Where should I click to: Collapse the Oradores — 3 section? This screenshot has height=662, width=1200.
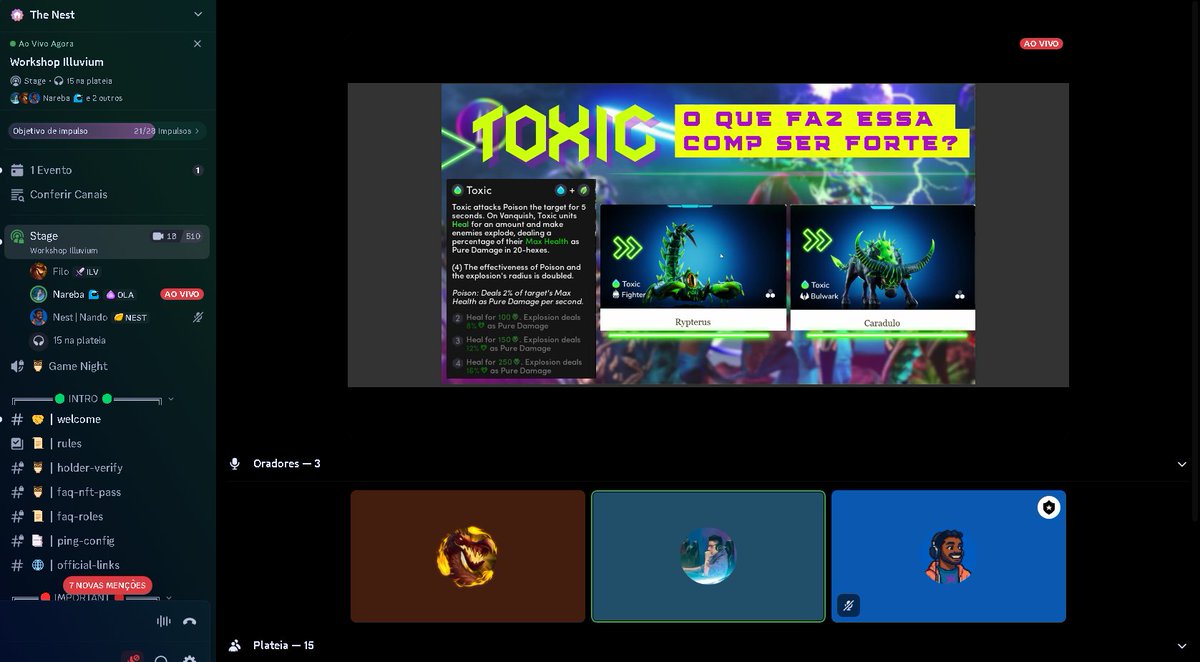pyautogui.click(x=1182, y=464)
